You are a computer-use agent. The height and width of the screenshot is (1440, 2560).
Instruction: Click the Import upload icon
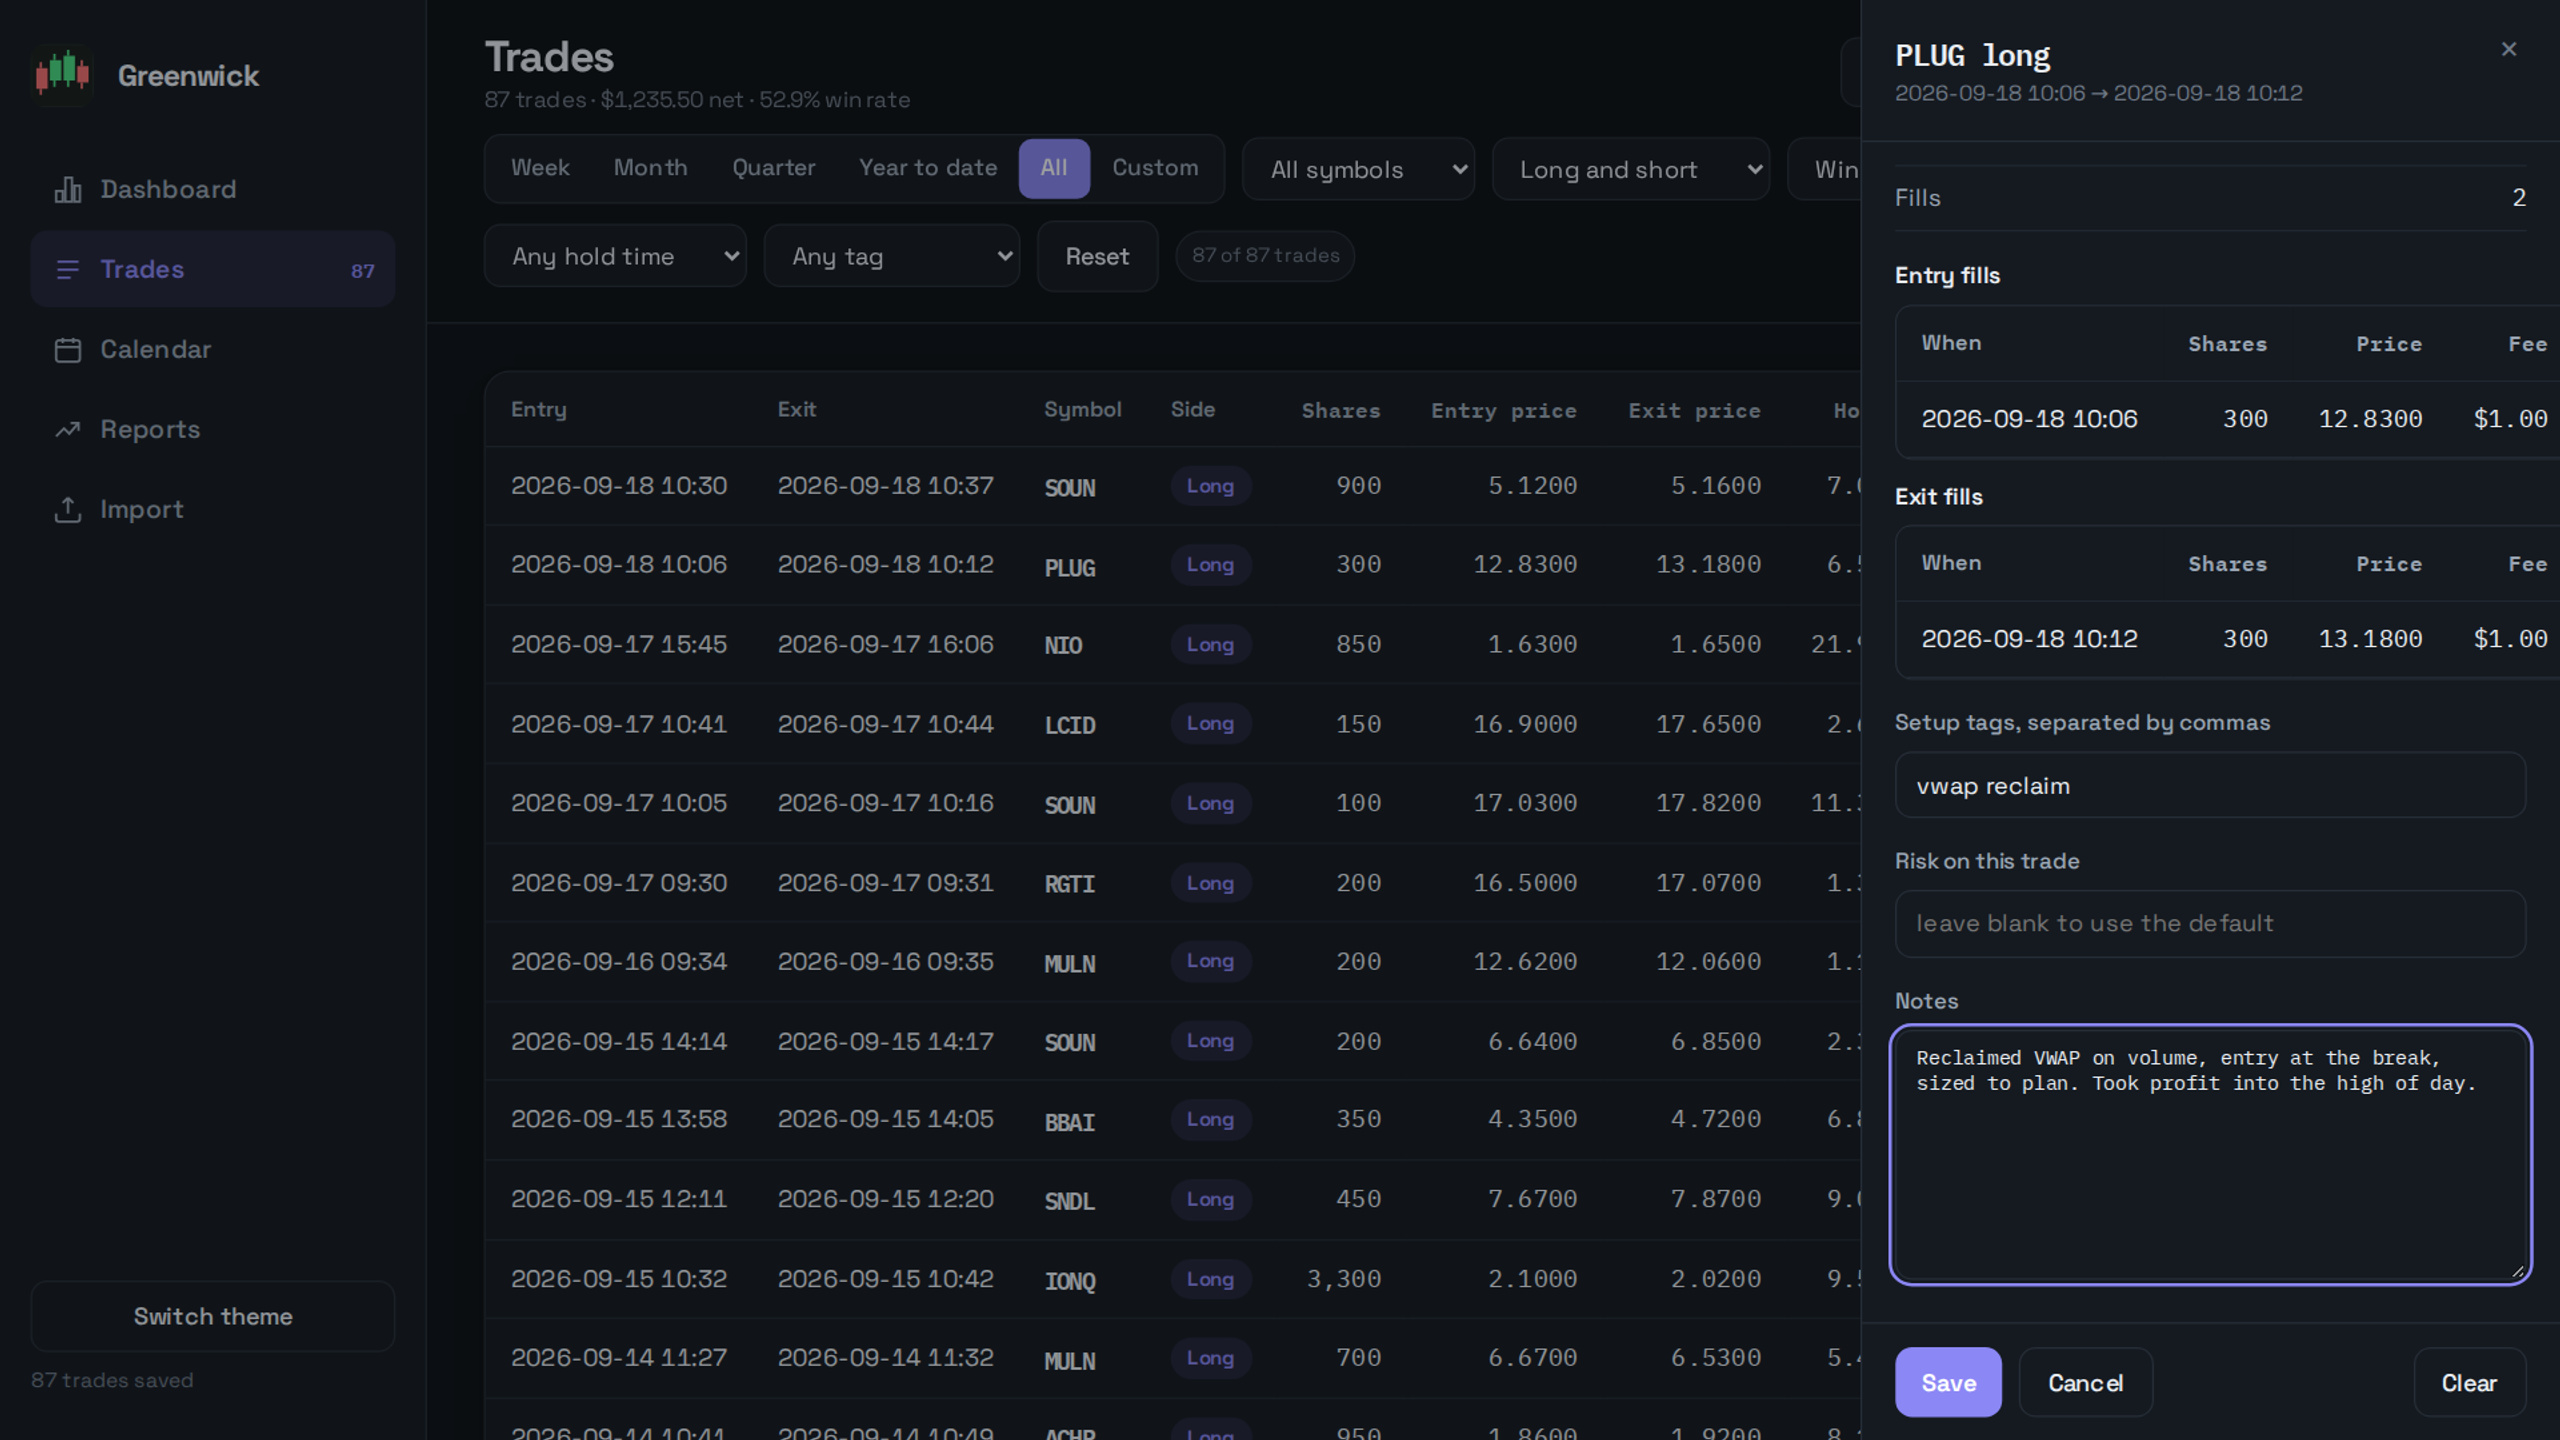click(67, 509)
